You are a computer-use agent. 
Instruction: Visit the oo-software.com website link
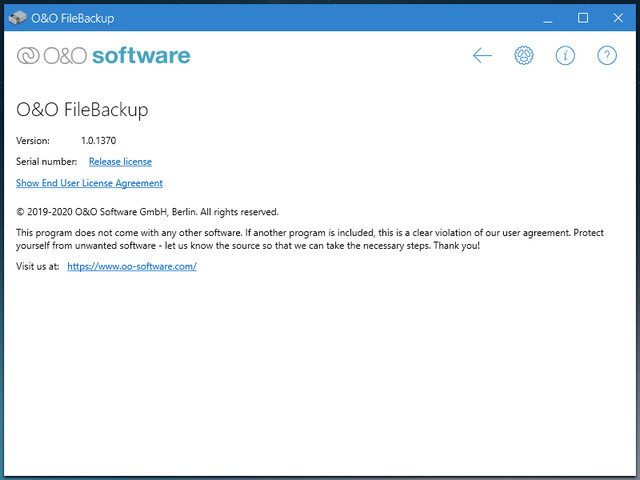pyautogui.click(x=131, y=267)
